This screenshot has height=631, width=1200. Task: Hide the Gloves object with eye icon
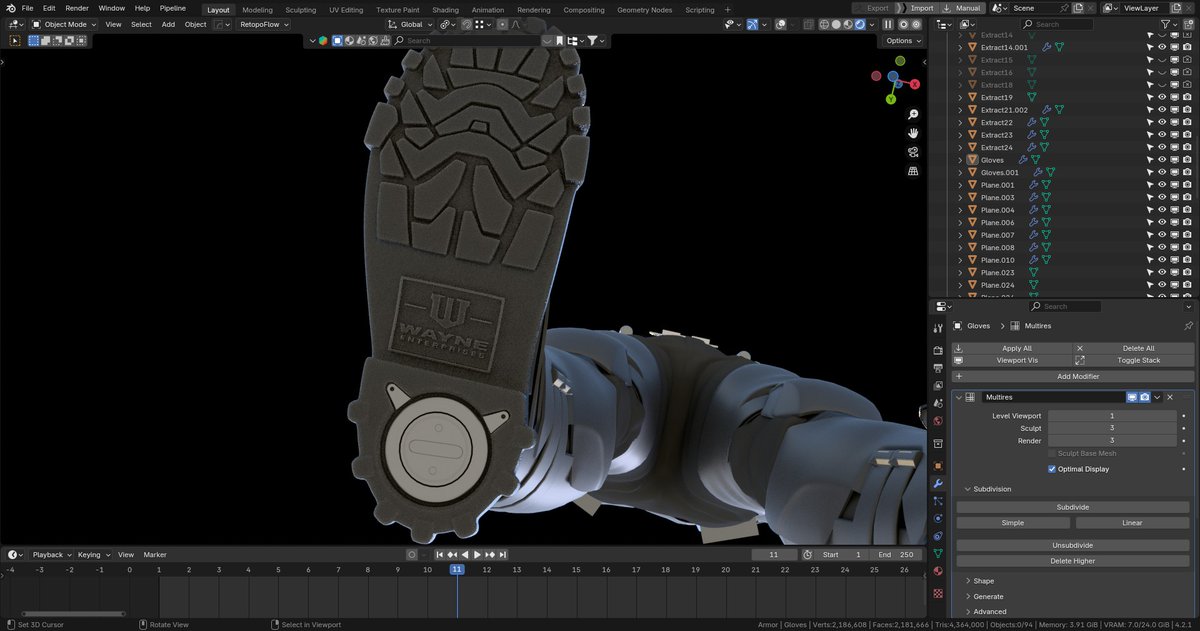coord(1162,160)
